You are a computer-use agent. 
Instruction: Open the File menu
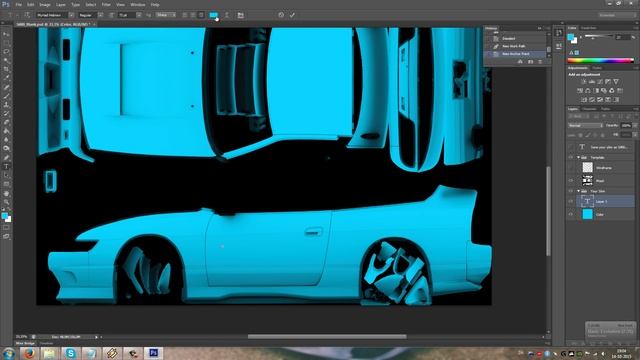(x=19, y=4)
